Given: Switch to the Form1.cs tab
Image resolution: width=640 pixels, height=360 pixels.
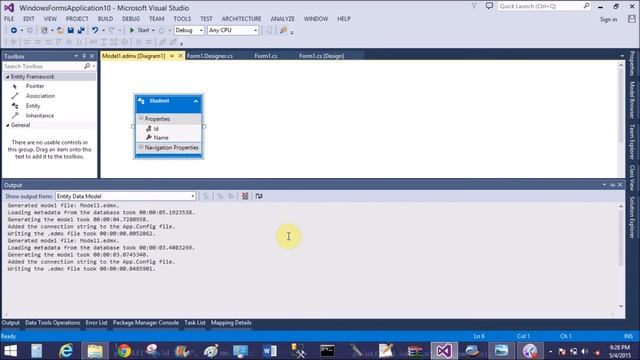Looking at the screenshot, I should 266,56.
